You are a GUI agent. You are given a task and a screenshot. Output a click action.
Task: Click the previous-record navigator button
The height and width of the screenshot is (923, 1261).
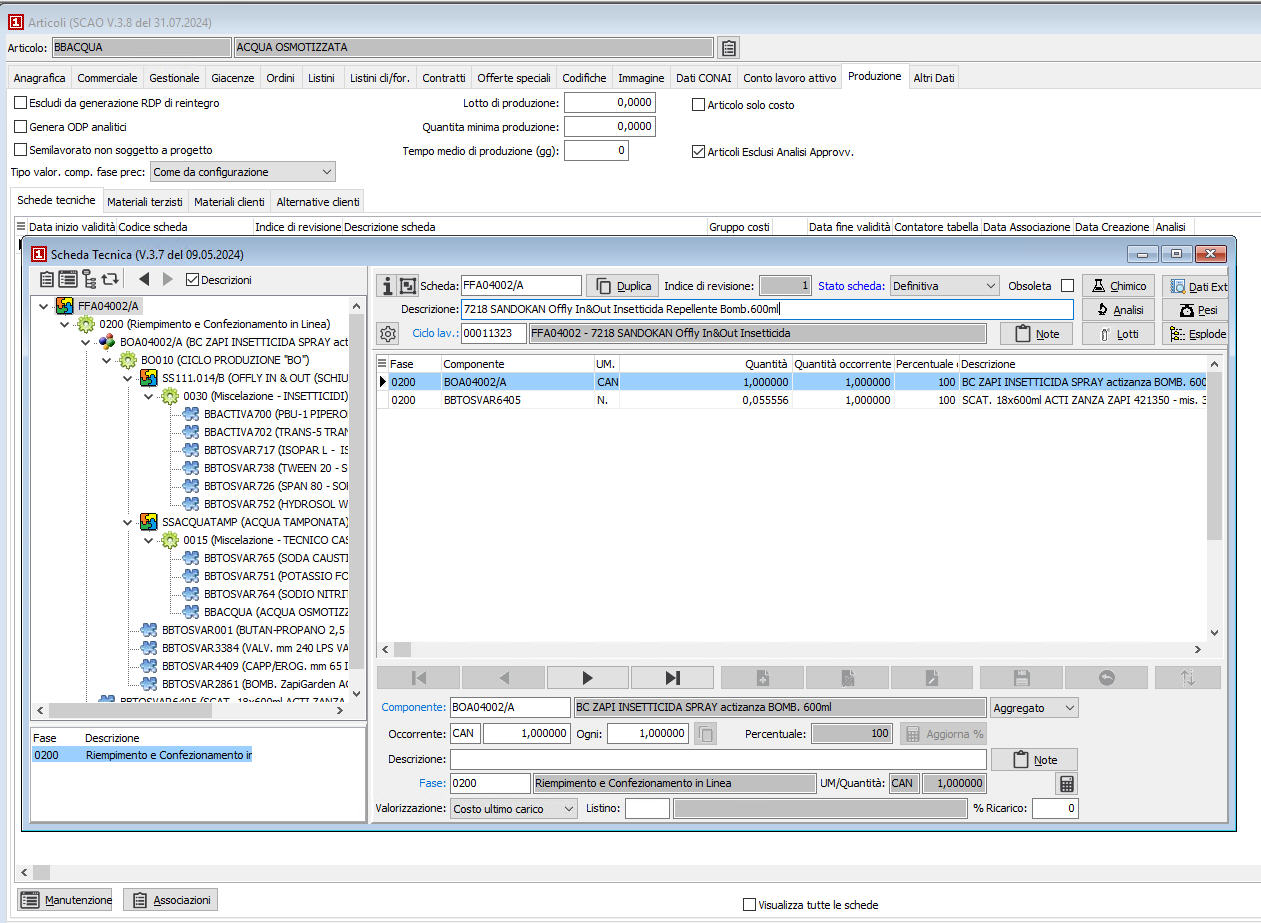tap(504, 678)
